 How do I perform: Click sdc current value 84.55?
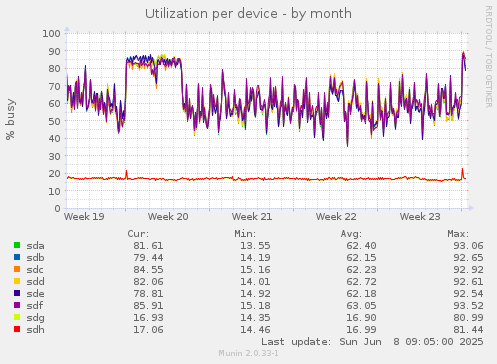point(148,270)
